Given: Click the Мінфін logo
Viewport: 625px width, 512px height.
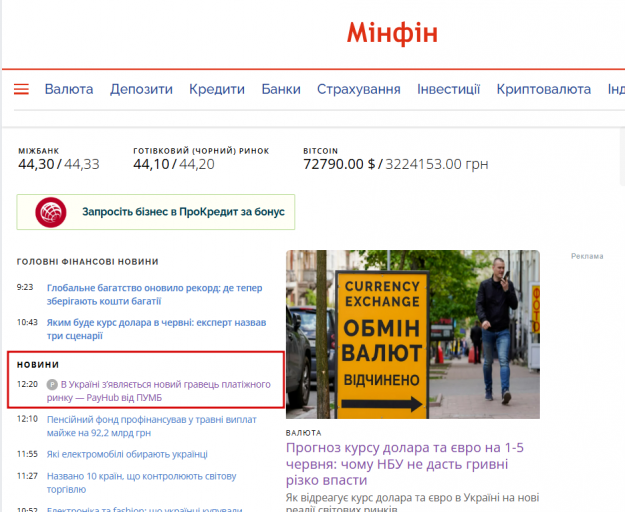Looking at the screenshot, I should (x=392, y=33).
